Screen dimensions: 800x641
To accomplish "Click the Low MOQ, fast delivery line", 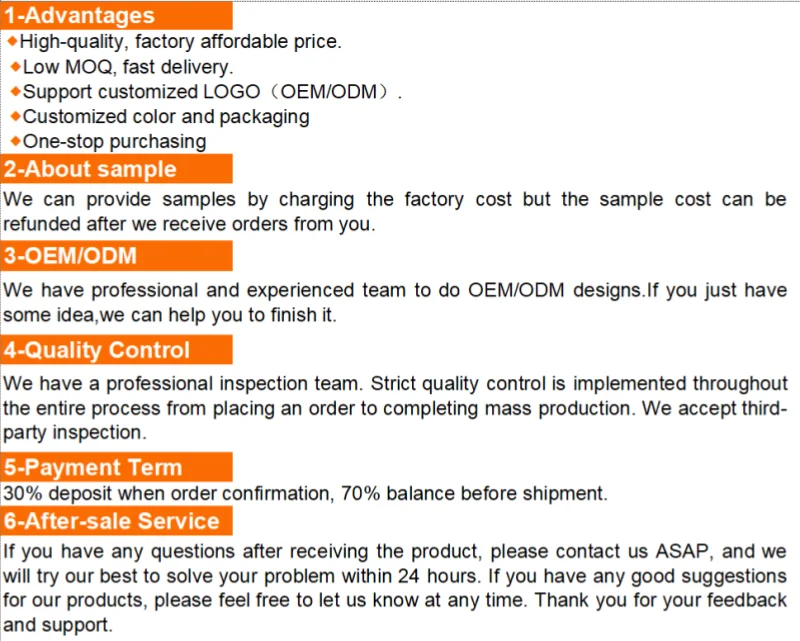I will pyautogui.click(x=128, y=67).
